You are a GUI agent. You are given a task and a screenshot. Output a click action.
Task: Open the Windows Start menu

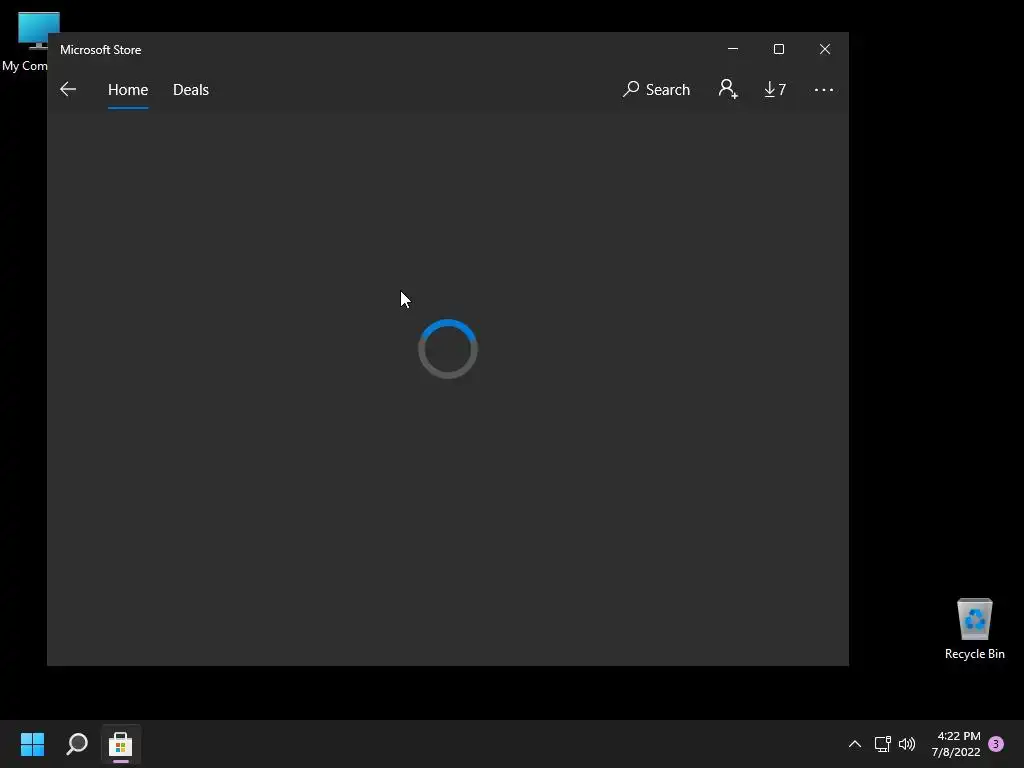(32, 744)
